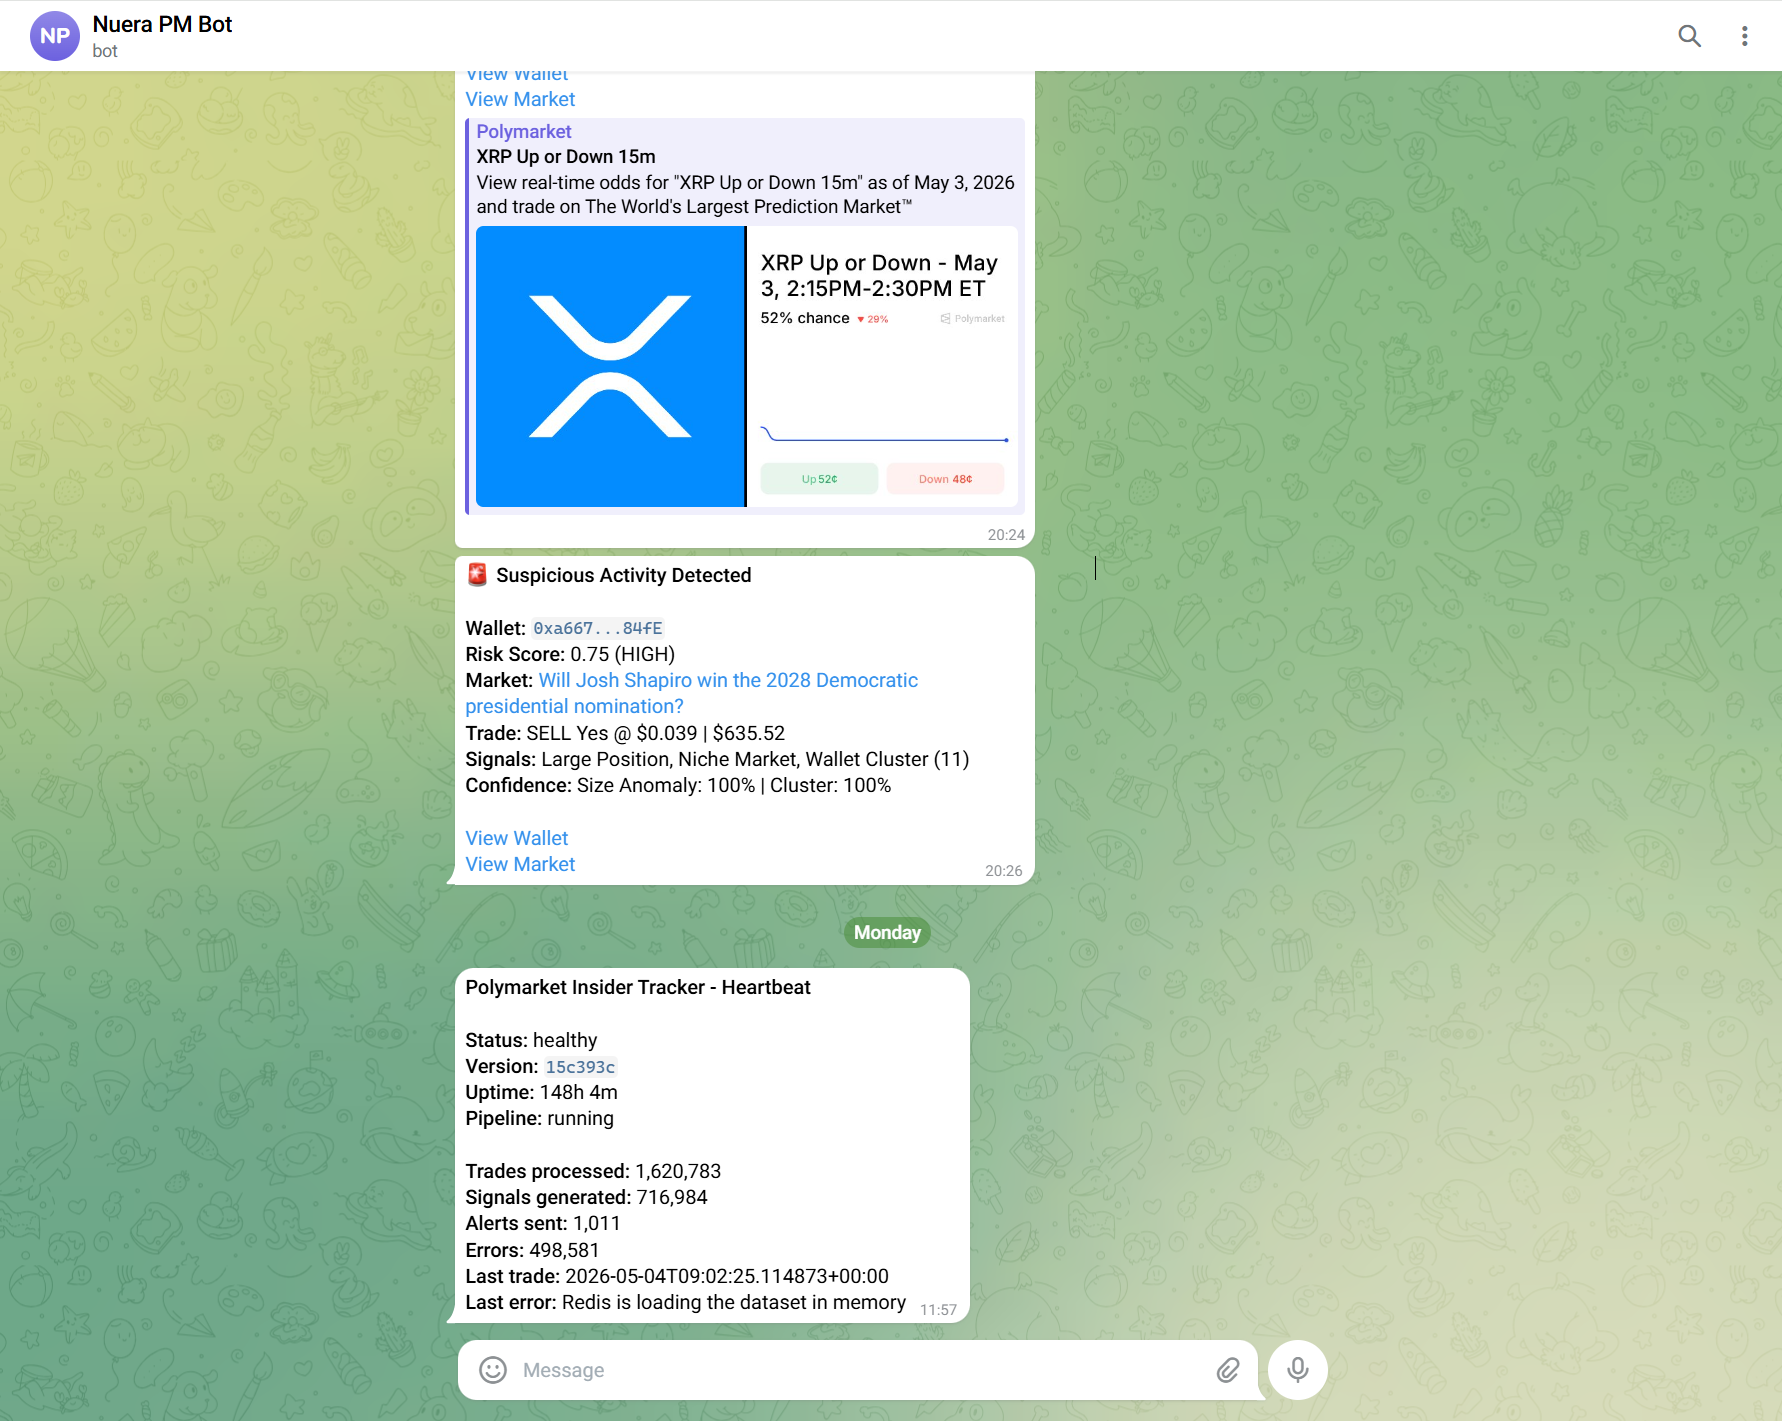Click the "Pipeline: running" line
Viewport: 1782px width, 1421px height.
539,1118
